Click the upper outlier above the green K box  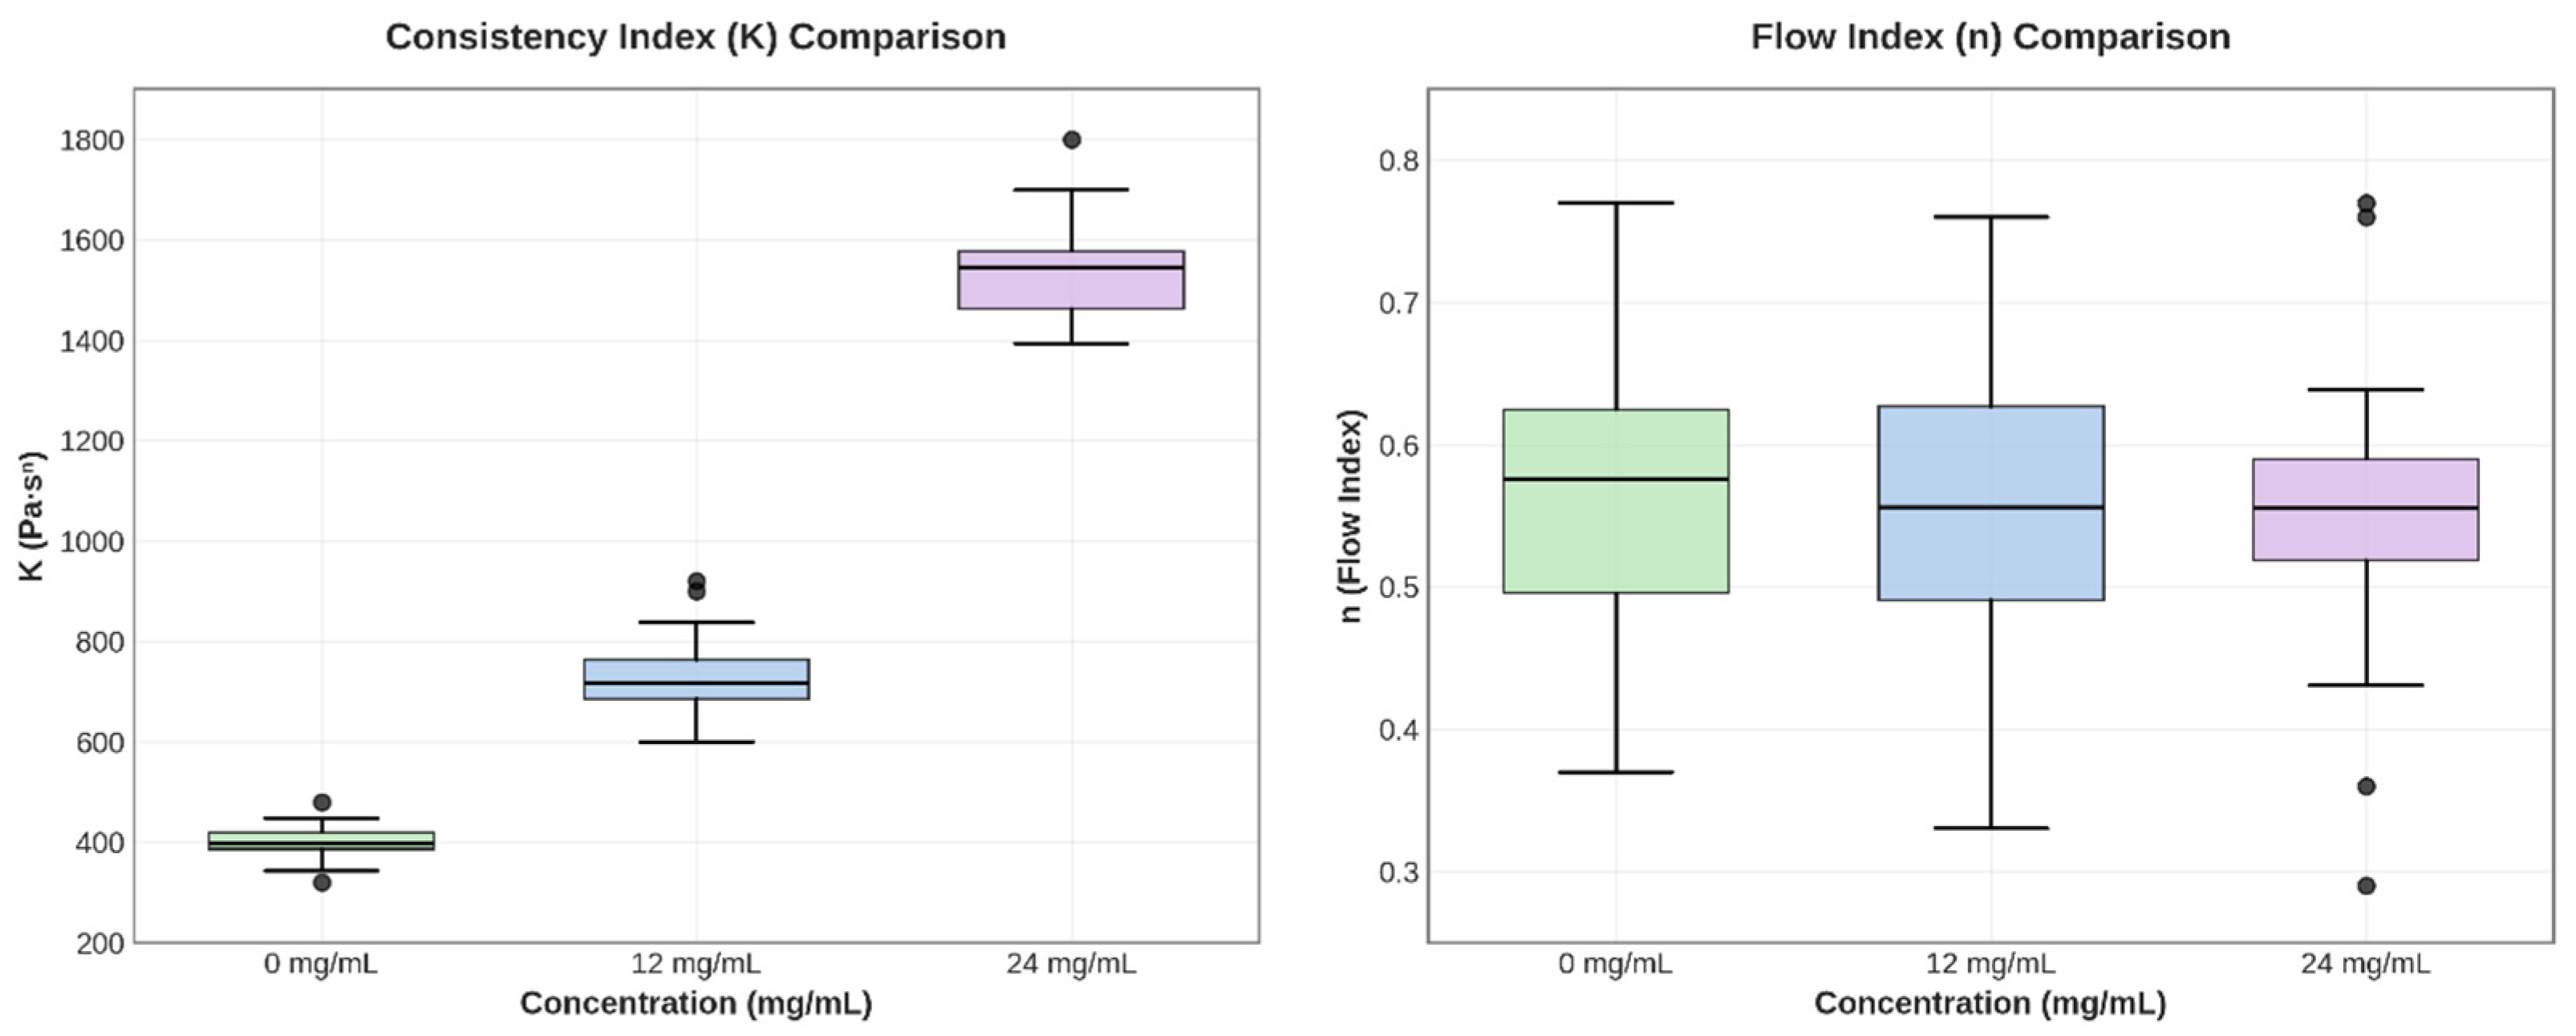(x=322, y=802)
